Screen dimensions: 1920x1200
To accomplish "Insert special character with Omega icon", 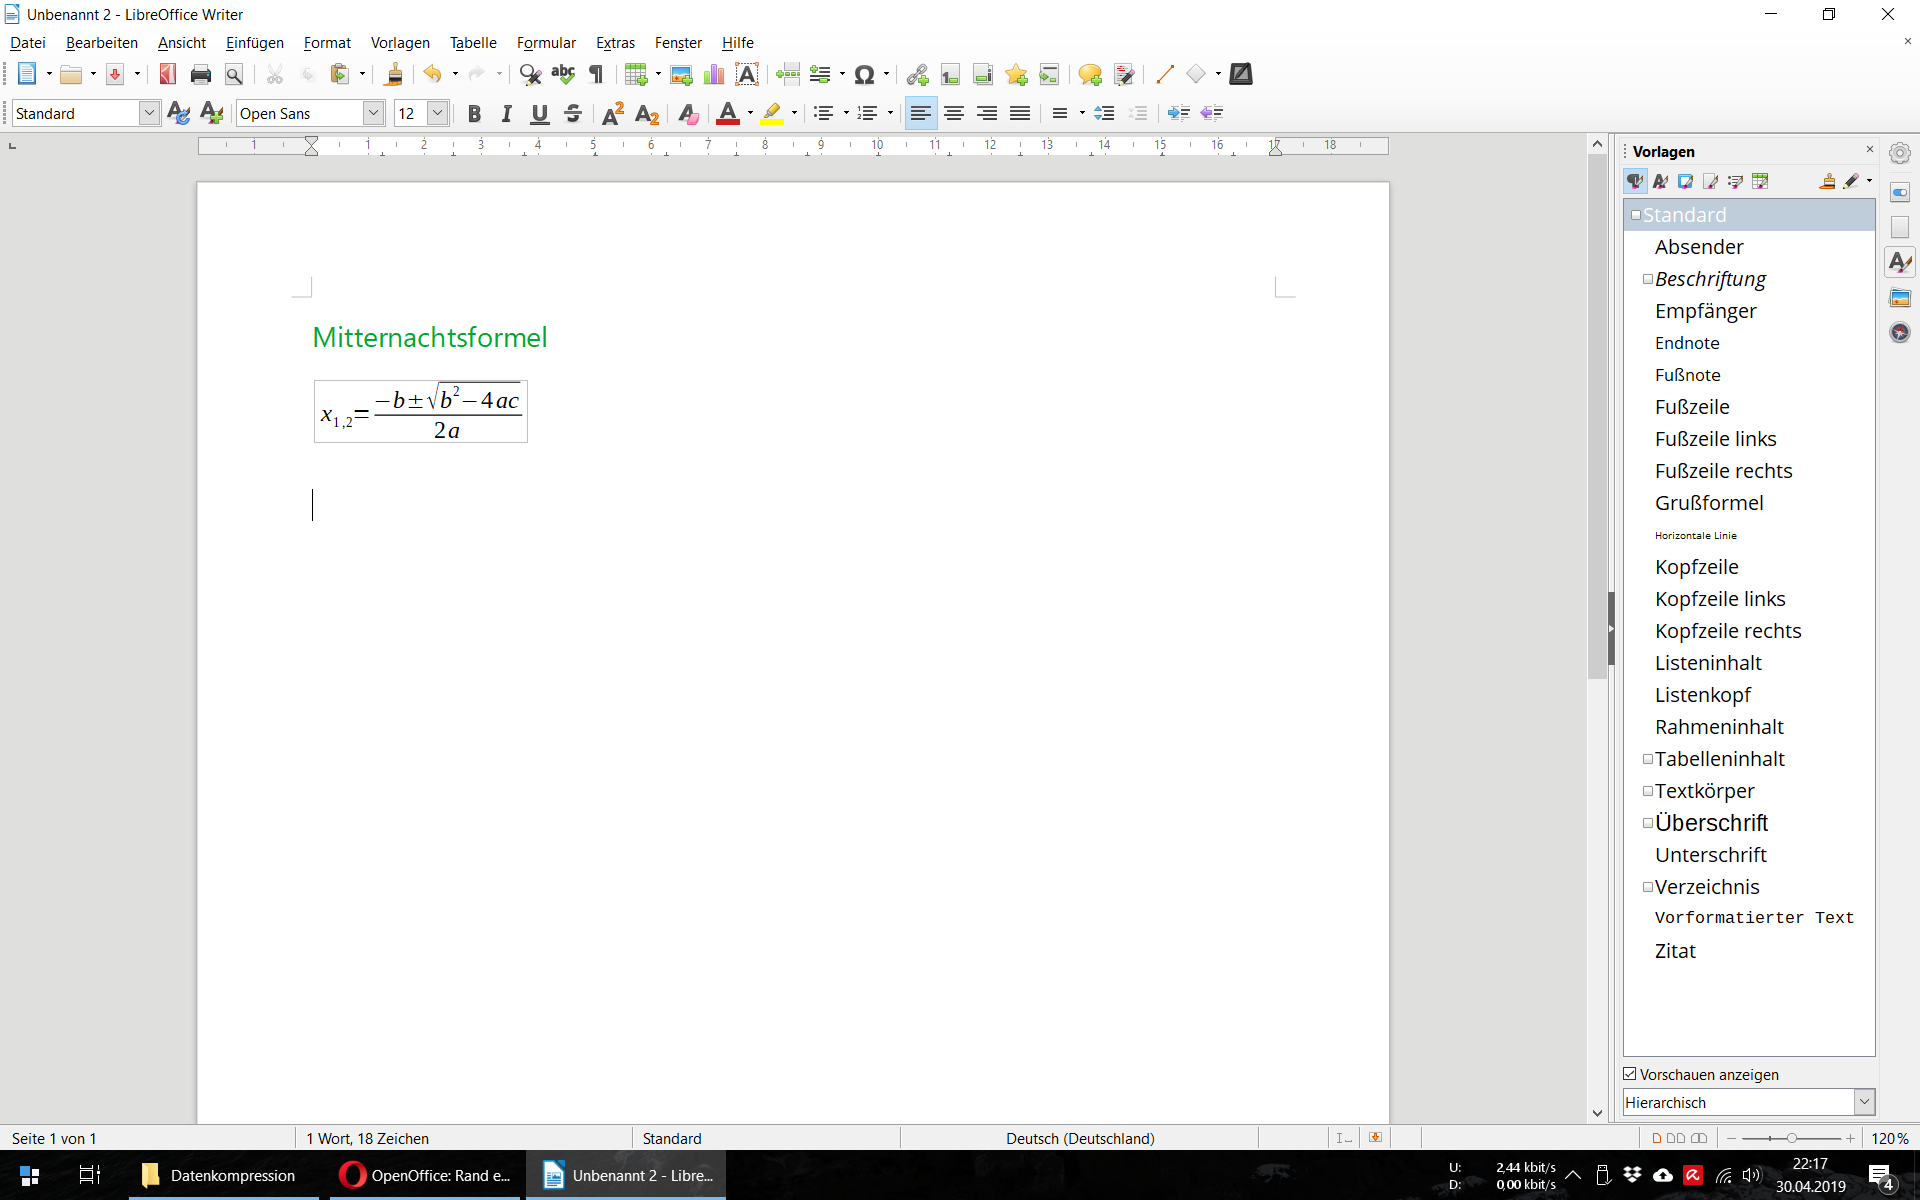I will tap(864, 74).
